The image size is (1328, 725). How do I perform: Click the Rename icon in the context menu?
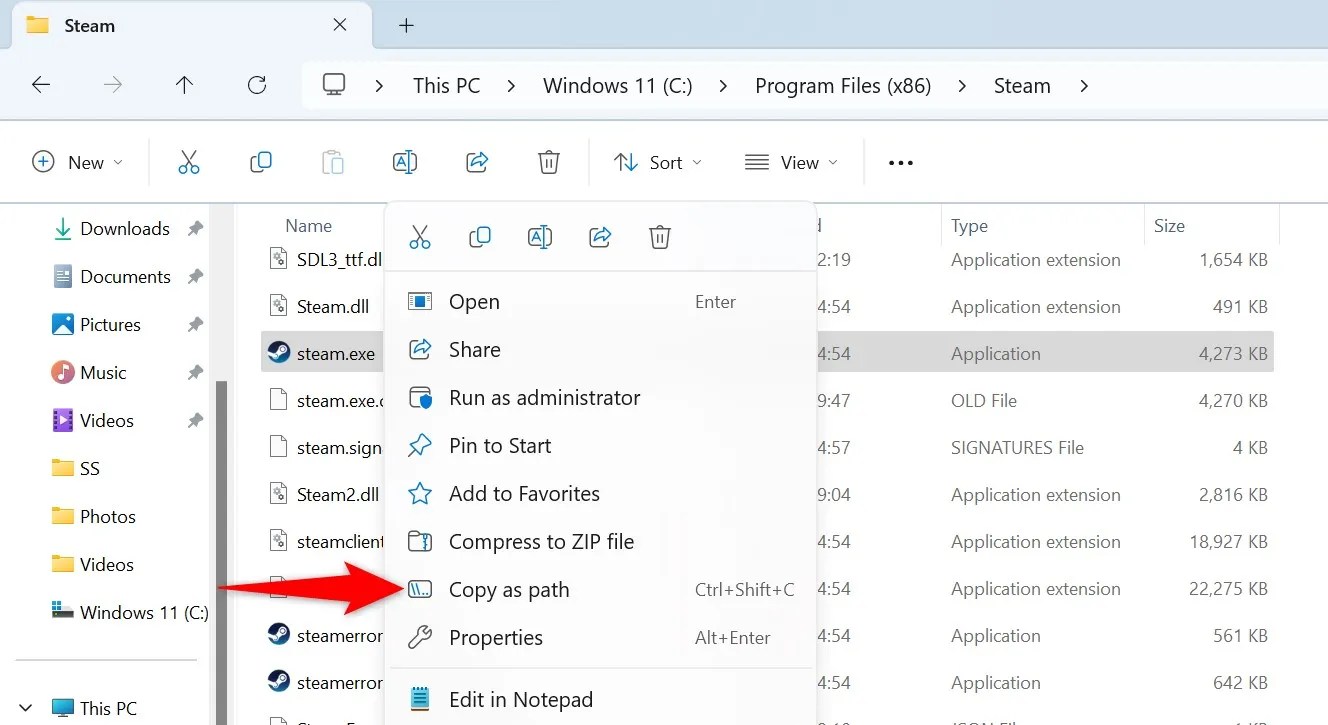click(539, 237)
